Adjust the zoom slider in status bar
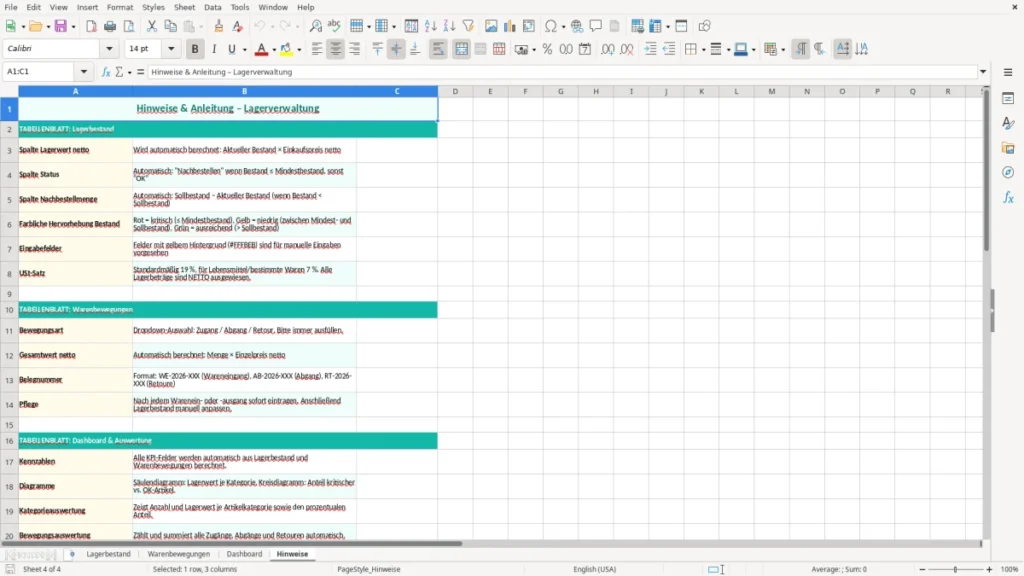1024x576 pixels. tap(955, 569)
